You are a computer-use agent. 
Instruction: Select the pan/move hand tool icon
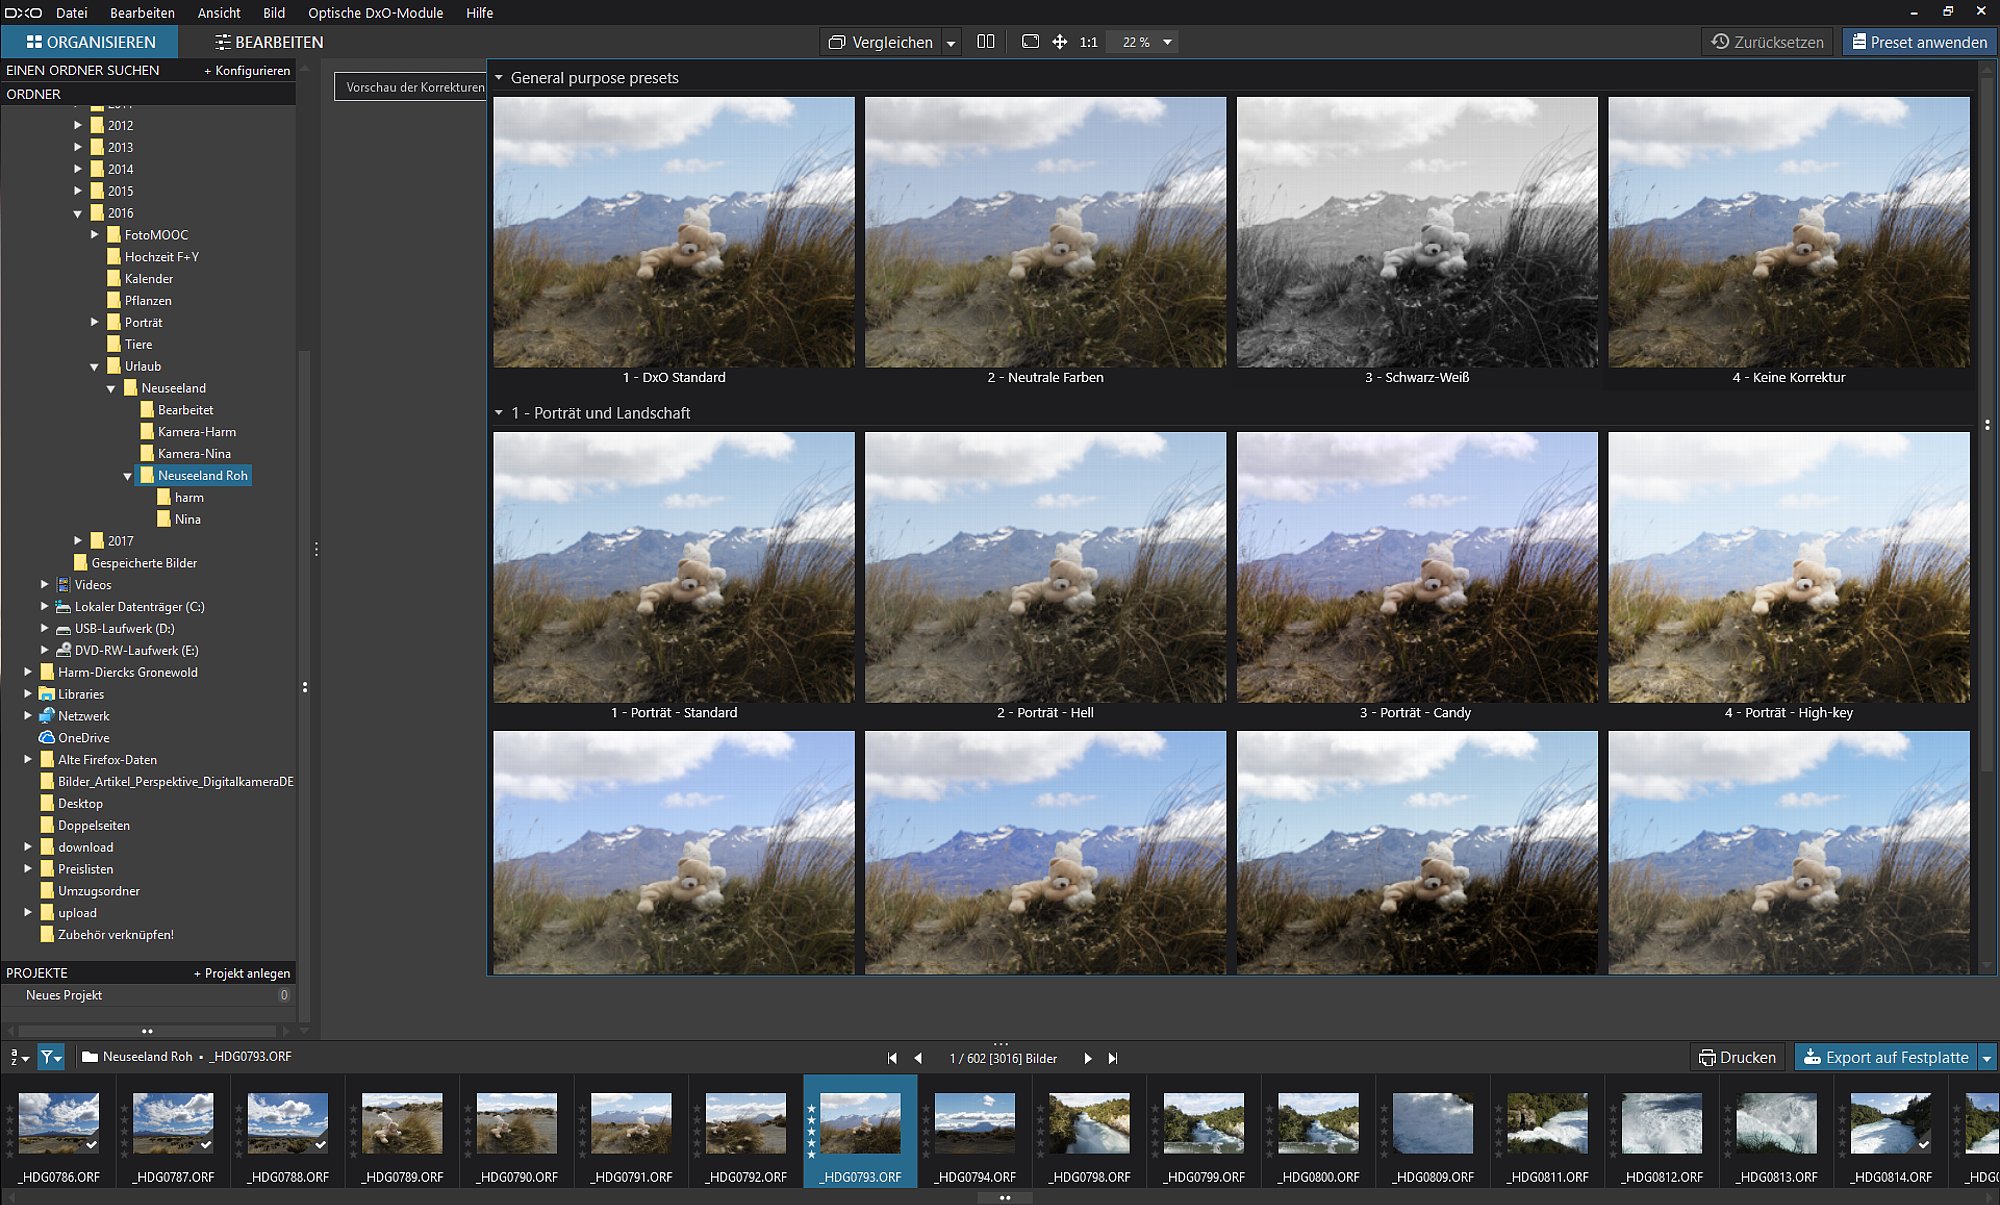coord(1059,42)
